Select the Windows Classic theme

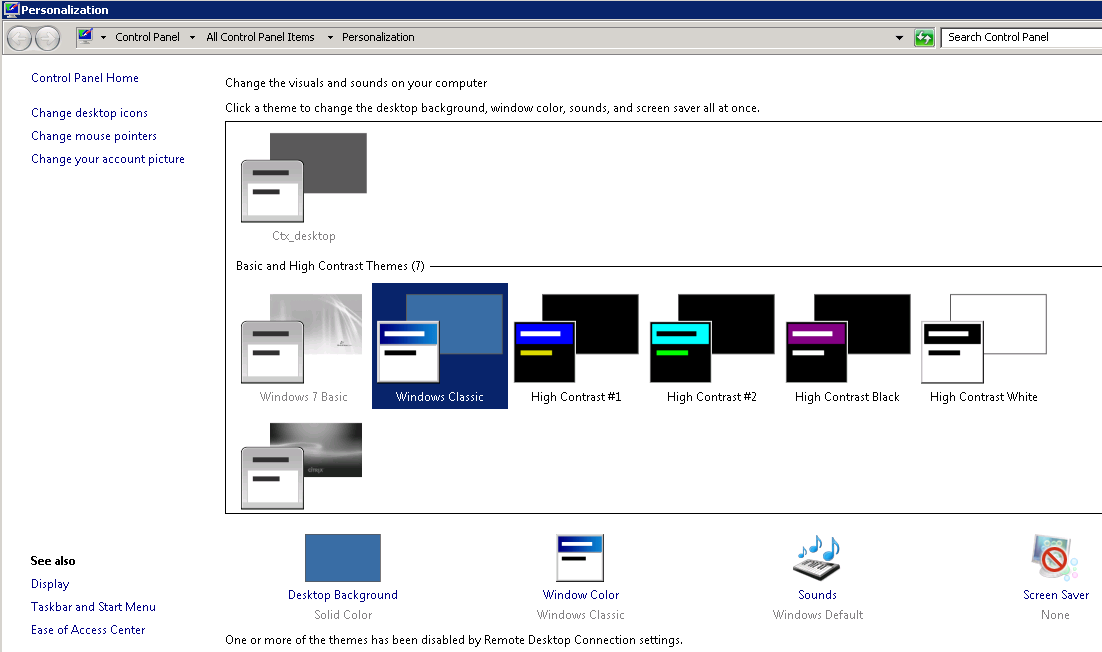click(440, 340)
